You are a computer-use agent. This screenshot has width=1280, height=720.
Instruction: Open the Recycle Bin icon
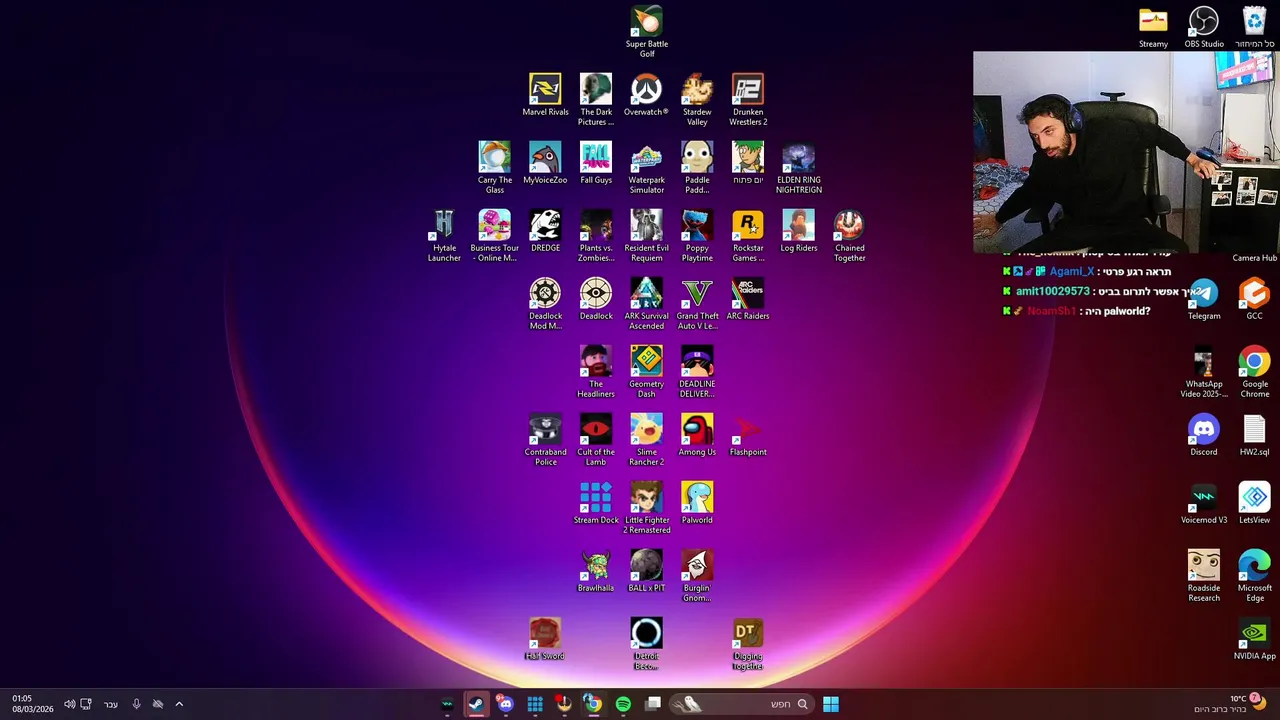tap(1254, 27)
